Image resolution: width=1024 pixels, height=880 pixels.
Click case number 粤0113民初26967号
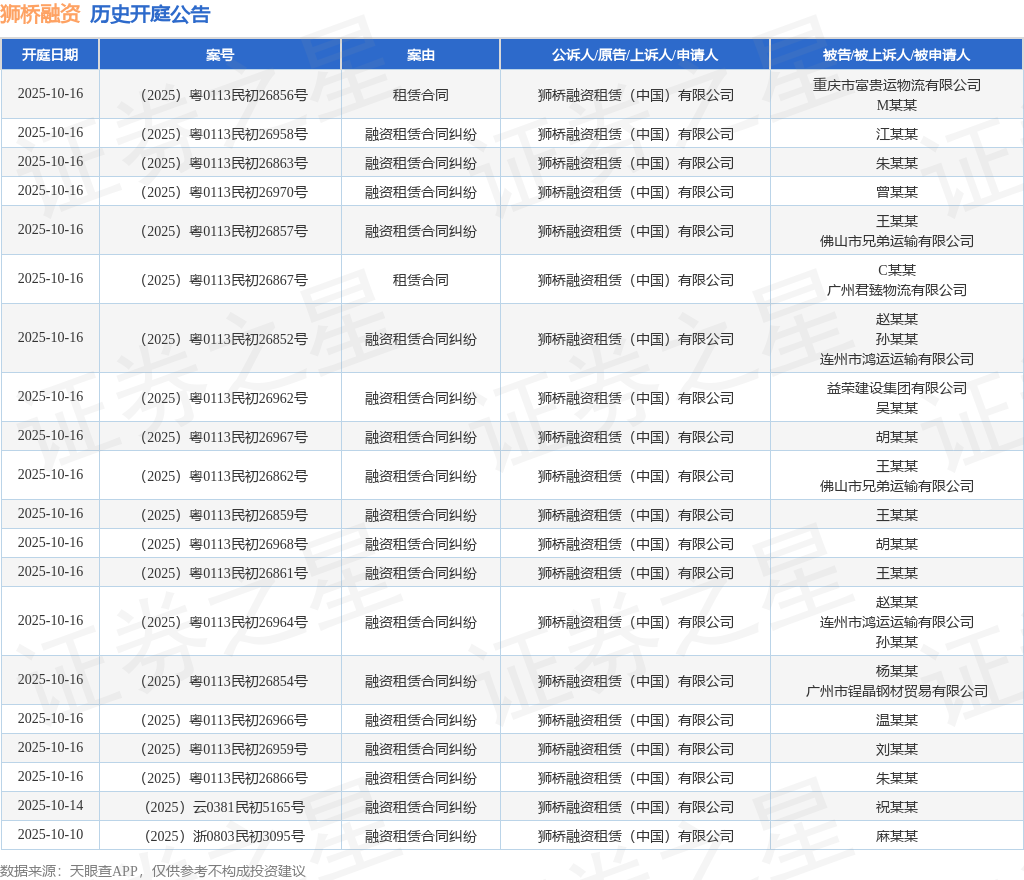(224, 437)
